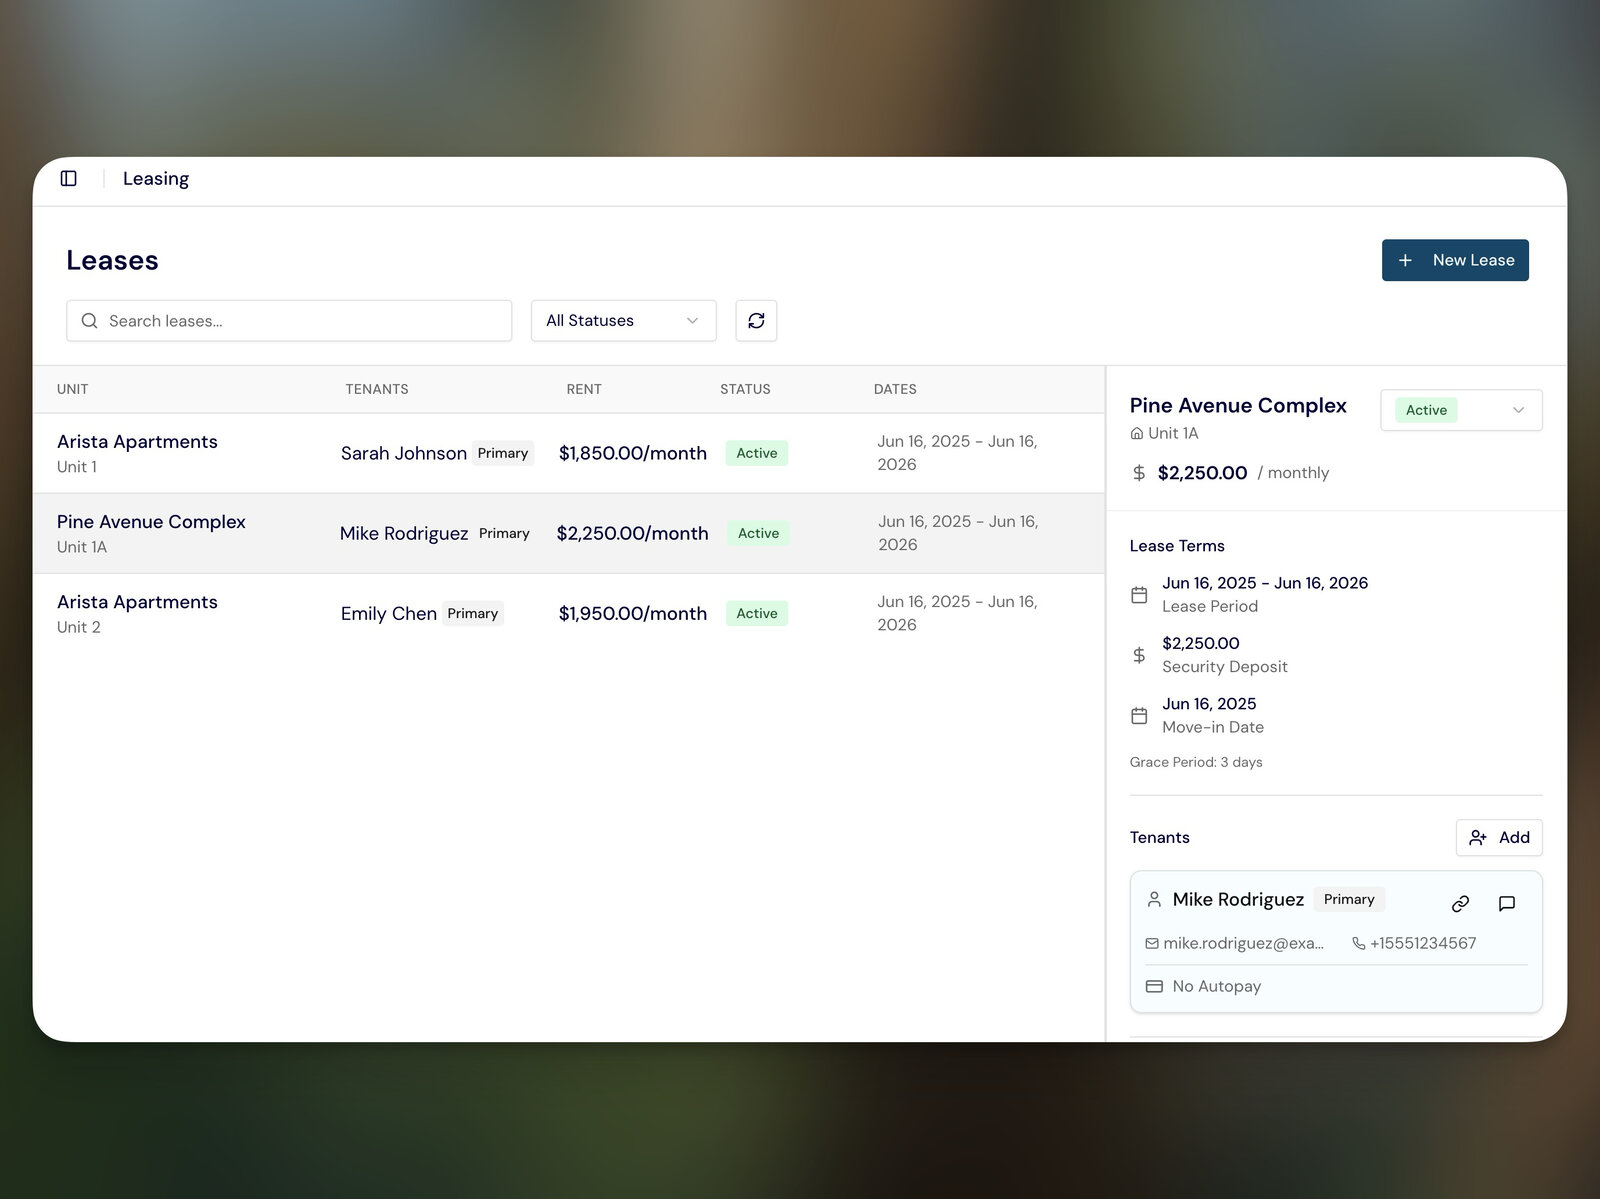Select the Arista Apartments Unit 1 lease row
Viewport: 1600px width, 1199px height.
point(400,453)
